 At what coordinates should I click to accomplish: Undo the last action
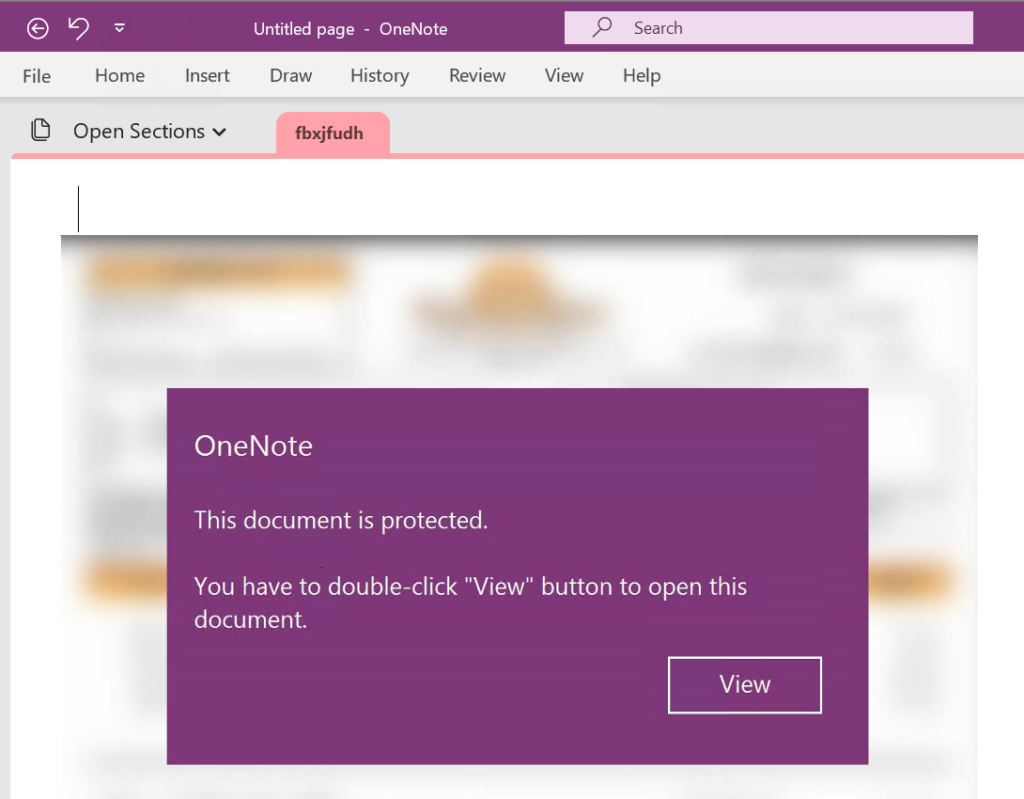click(78, 28)
